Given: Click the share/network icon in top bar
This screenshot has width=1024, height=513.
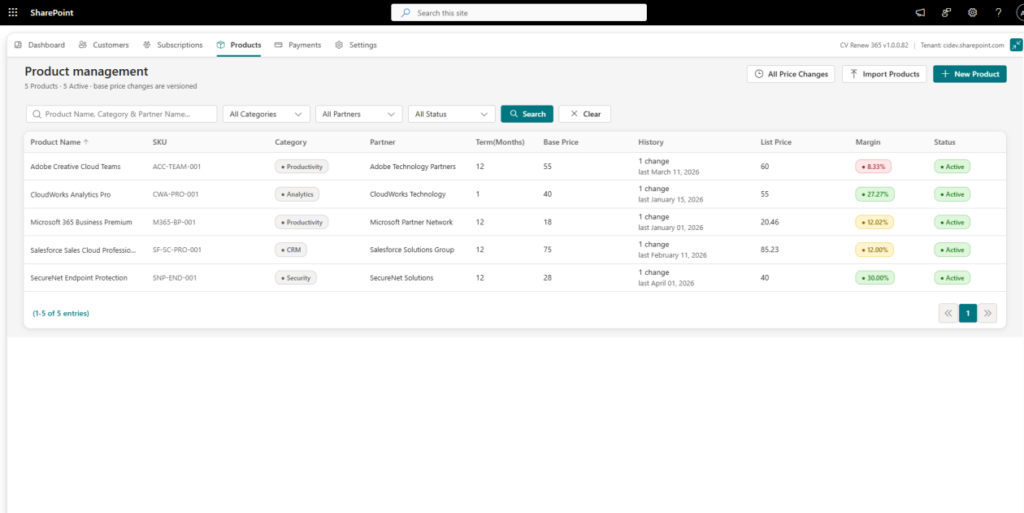Looking at the screenshot, I should [946, 12].
